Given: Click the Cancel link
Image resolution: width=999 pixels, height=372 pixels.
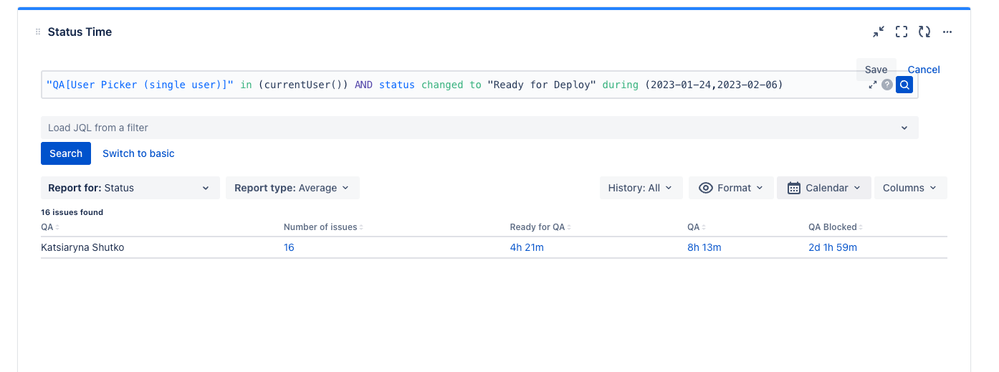Looking at the screenshot, I should tap(924, 69).
